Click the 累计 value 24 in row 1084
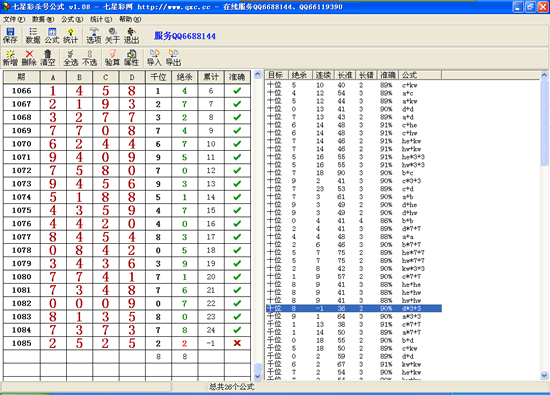 (x=211, y=330)
